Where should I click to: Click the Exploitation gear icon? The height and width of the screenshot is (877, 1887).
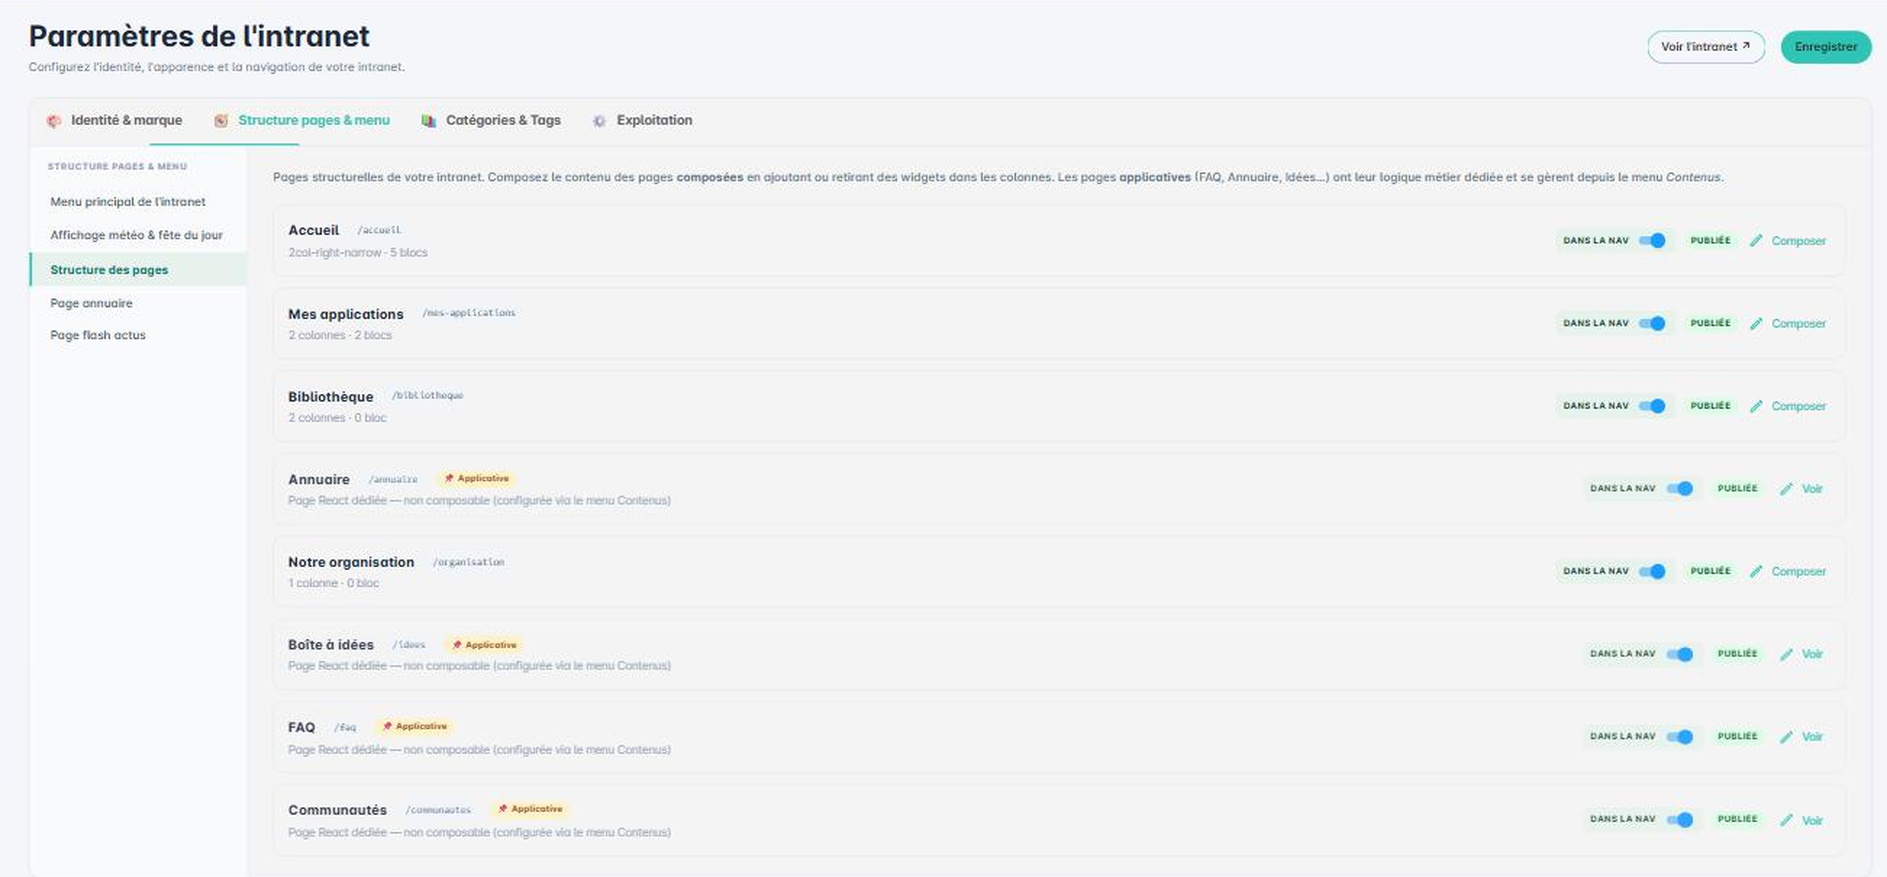point(599,121)
